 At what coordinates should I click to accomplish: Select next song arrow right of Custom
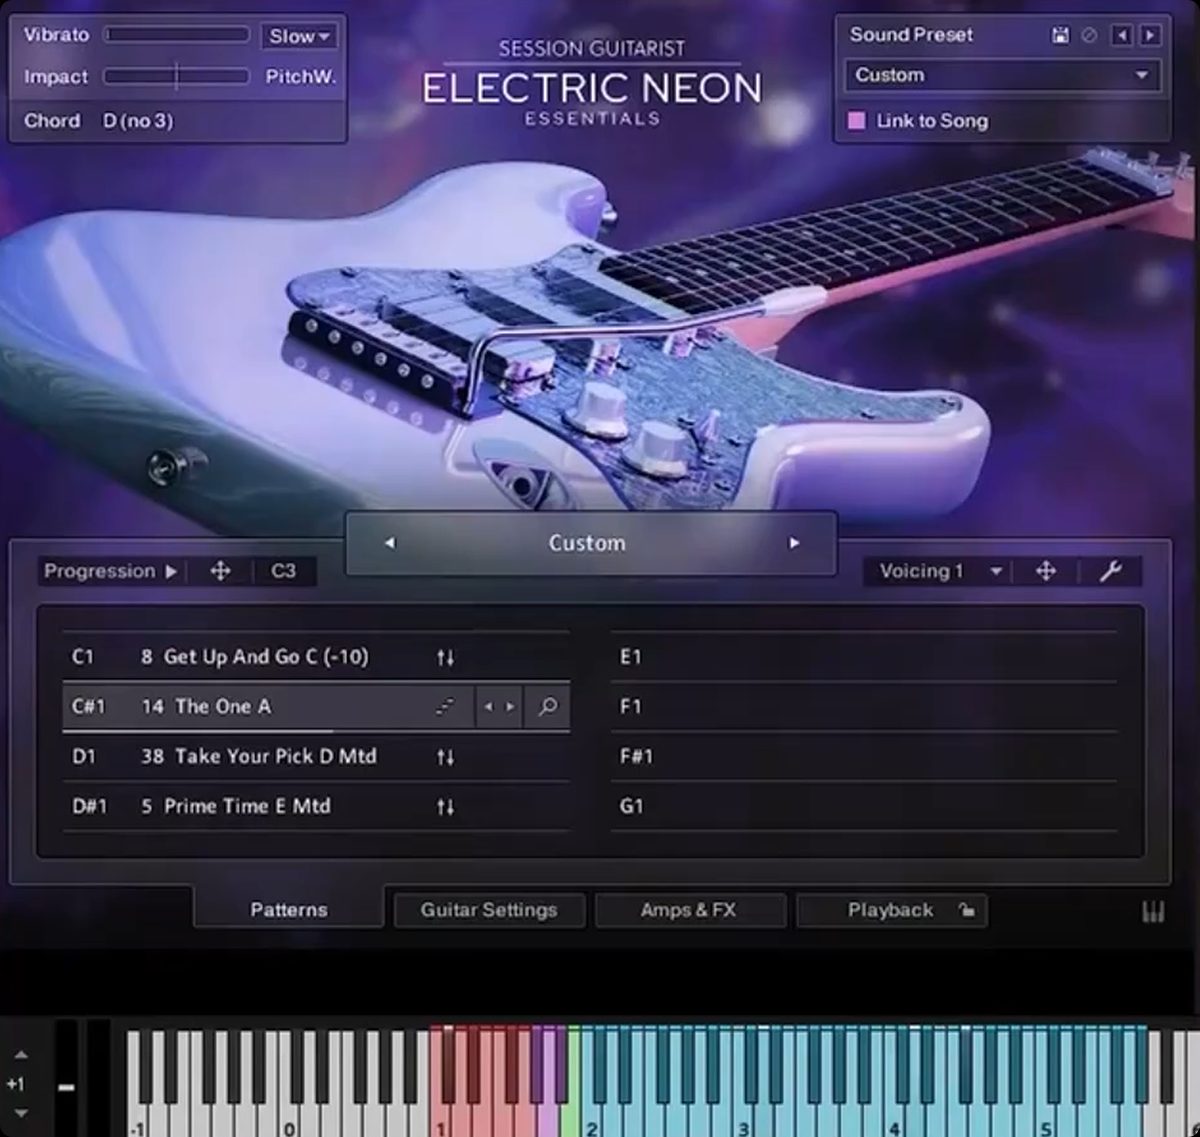coord(794,543)
